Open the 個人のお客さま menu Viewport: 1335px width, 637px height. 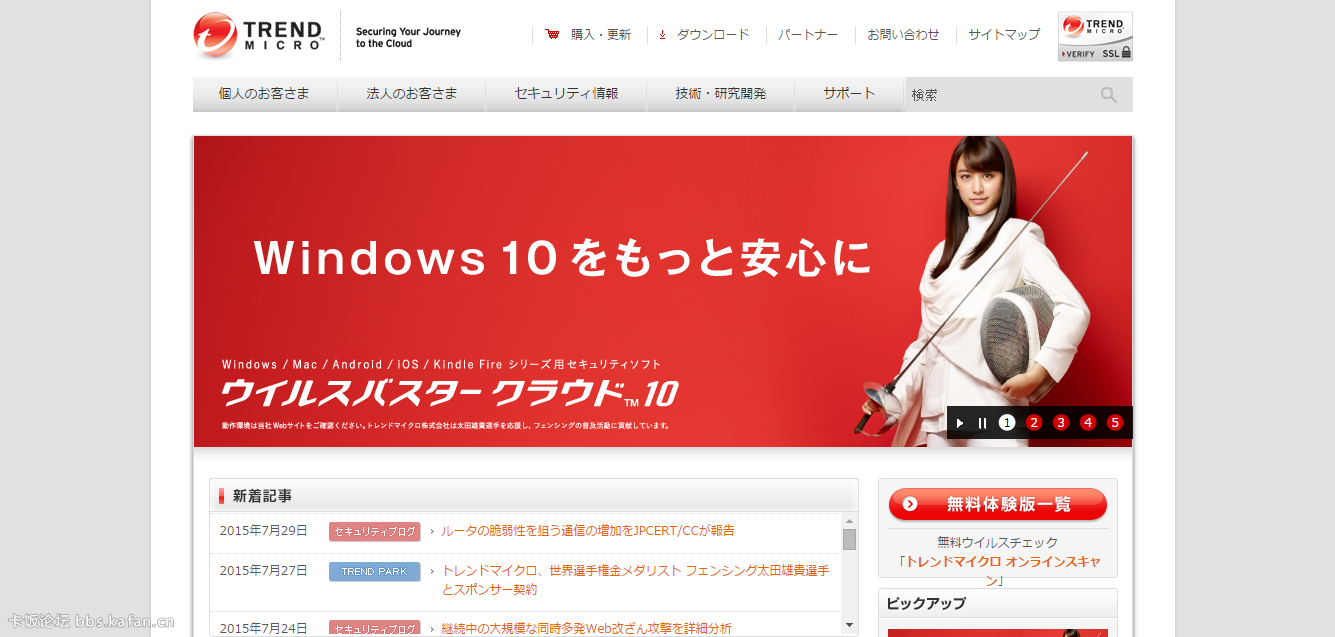264,94
